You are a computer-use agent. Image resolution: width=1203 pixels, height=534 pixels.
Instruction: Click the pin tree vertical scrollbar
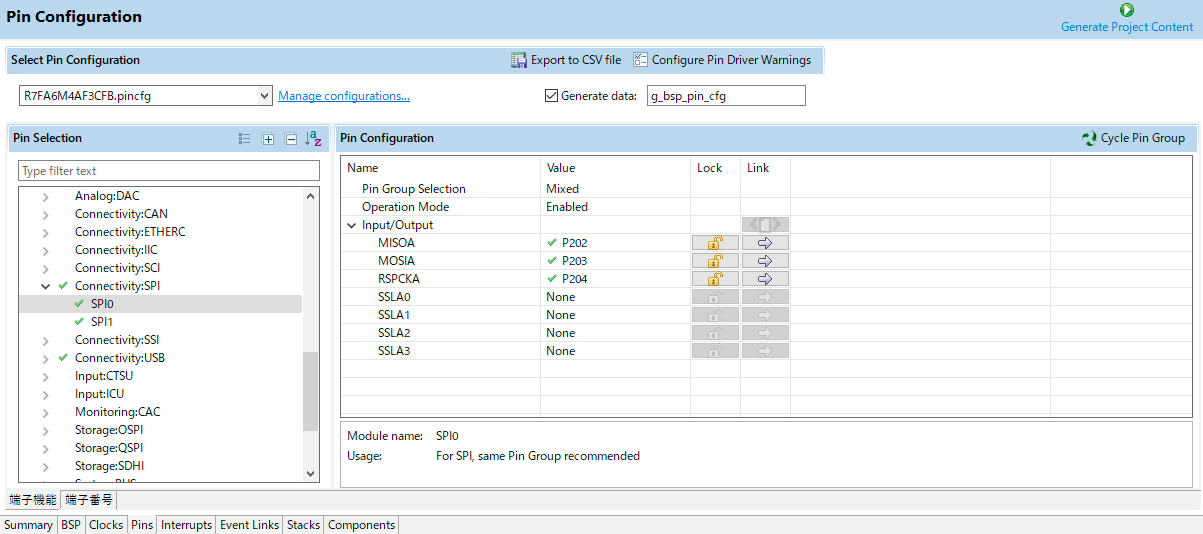click(x=310, y=391)
